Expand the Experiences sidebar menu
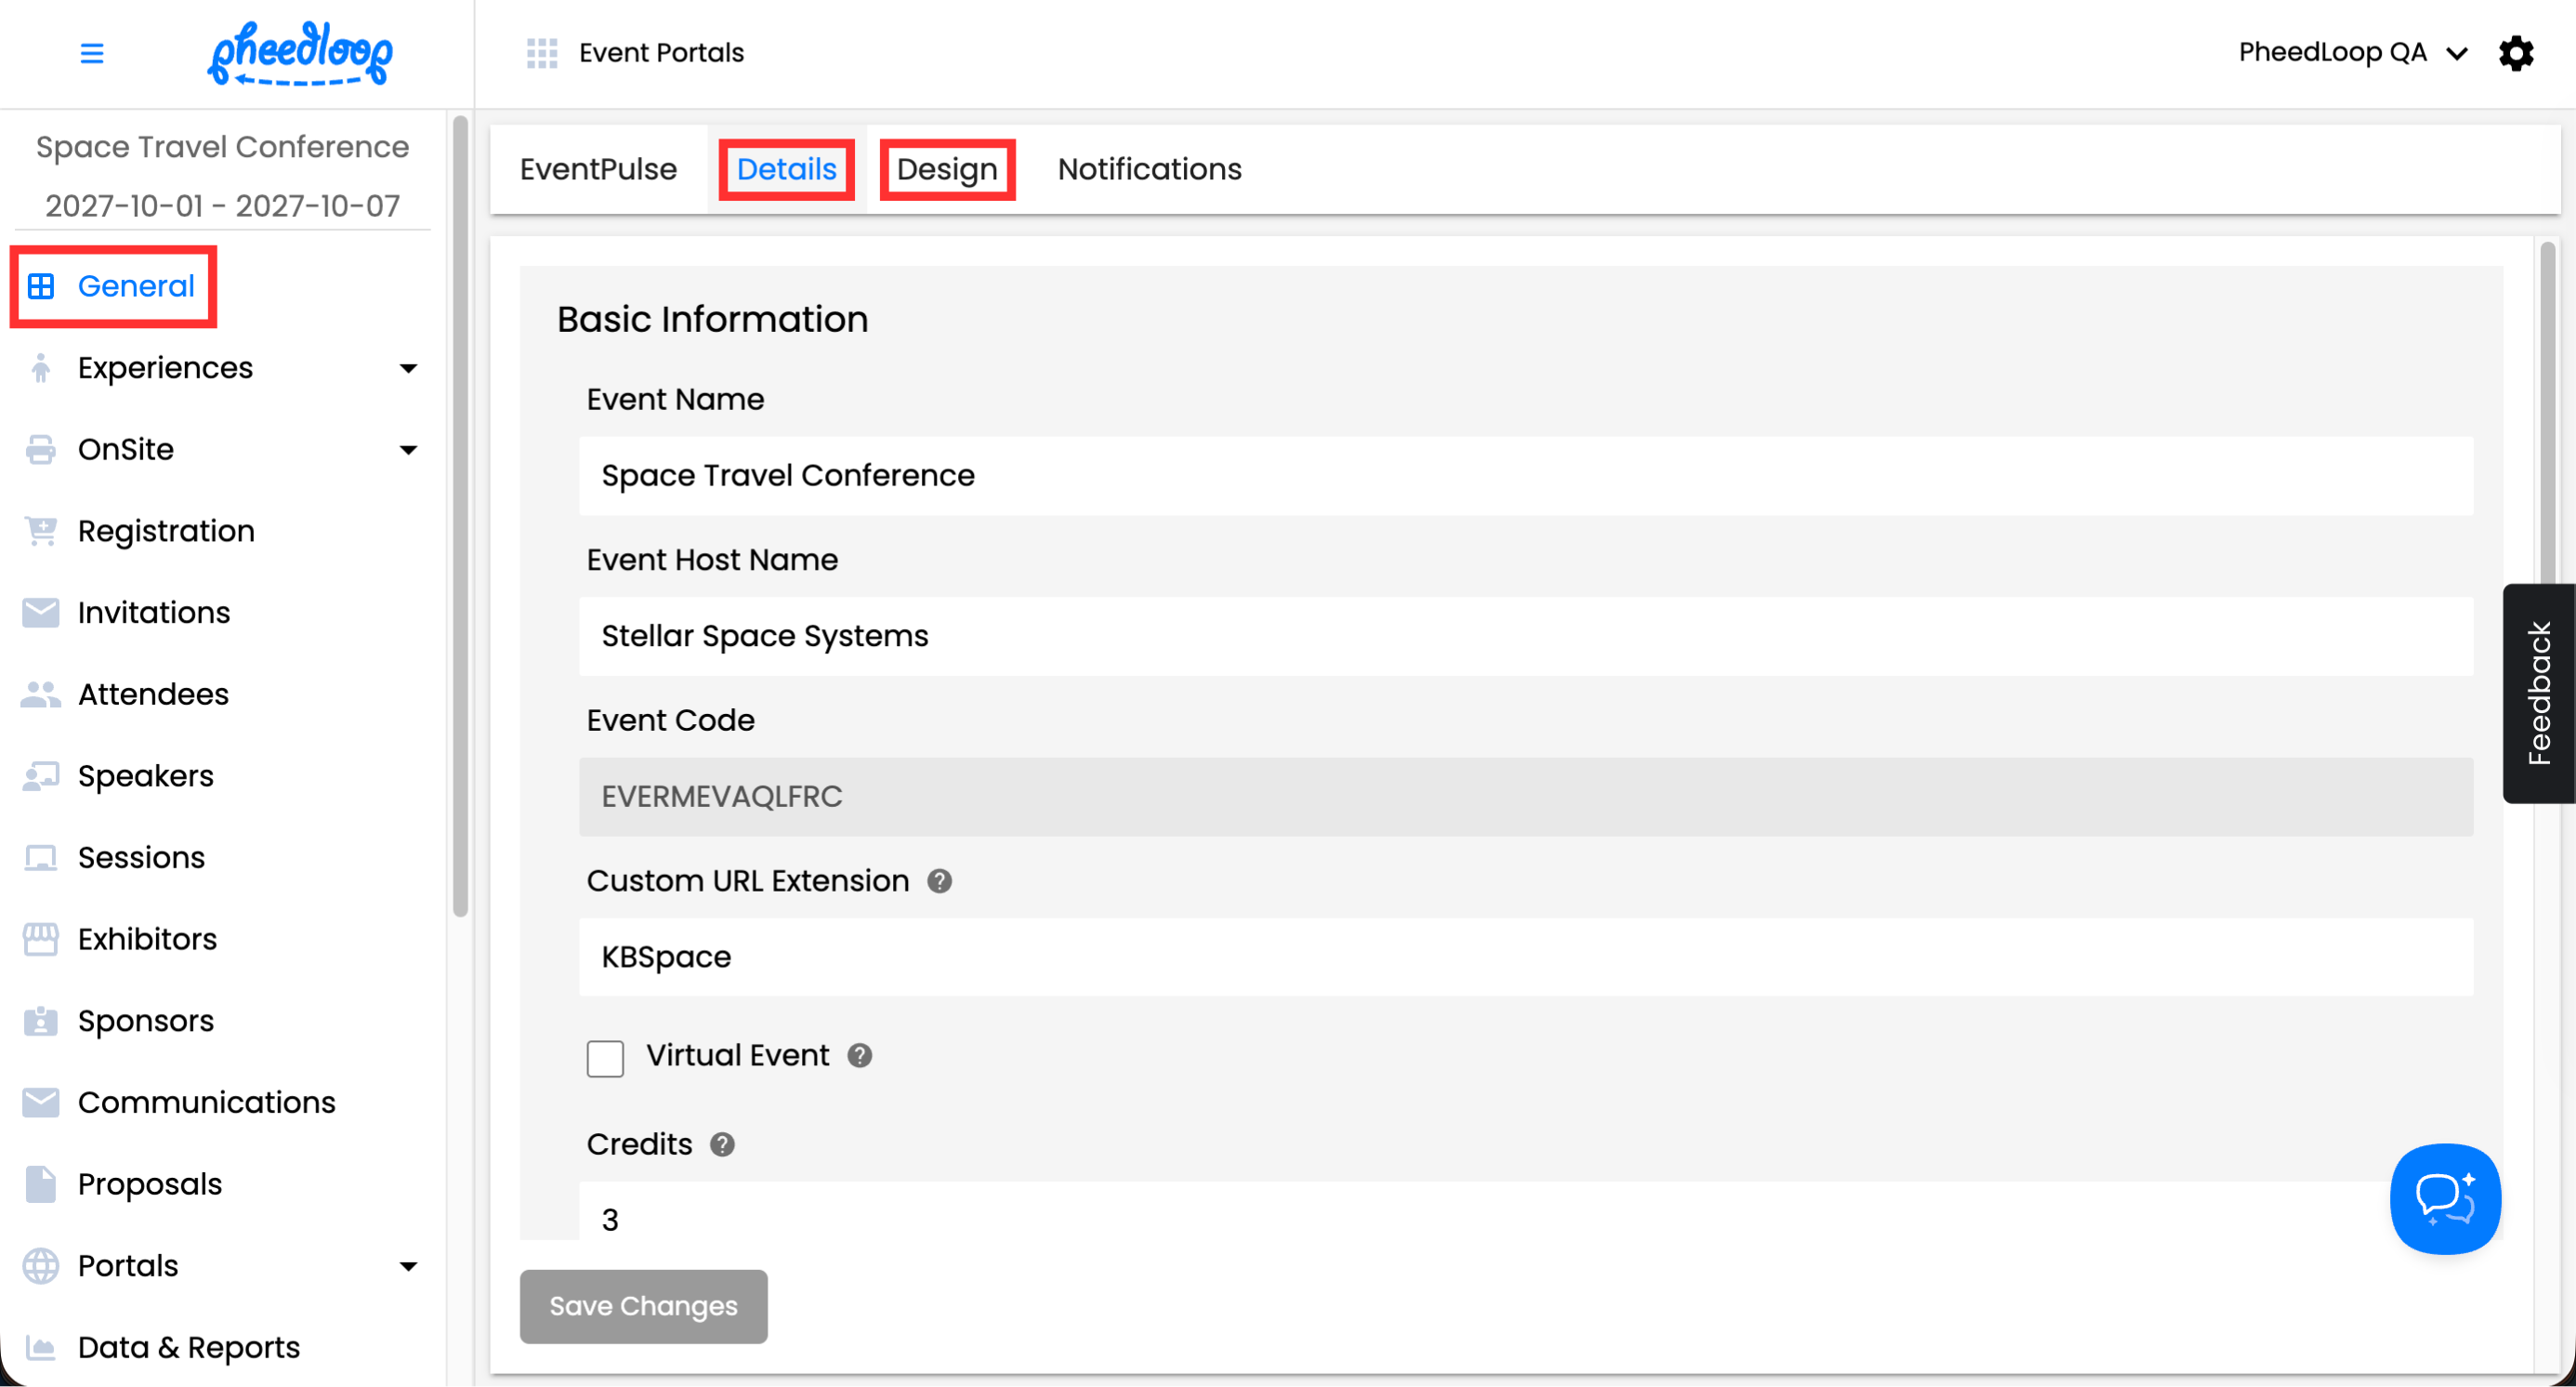The height and width of the screenshot is (1387, 2576). pyautogui.click(x=408, y=368)
